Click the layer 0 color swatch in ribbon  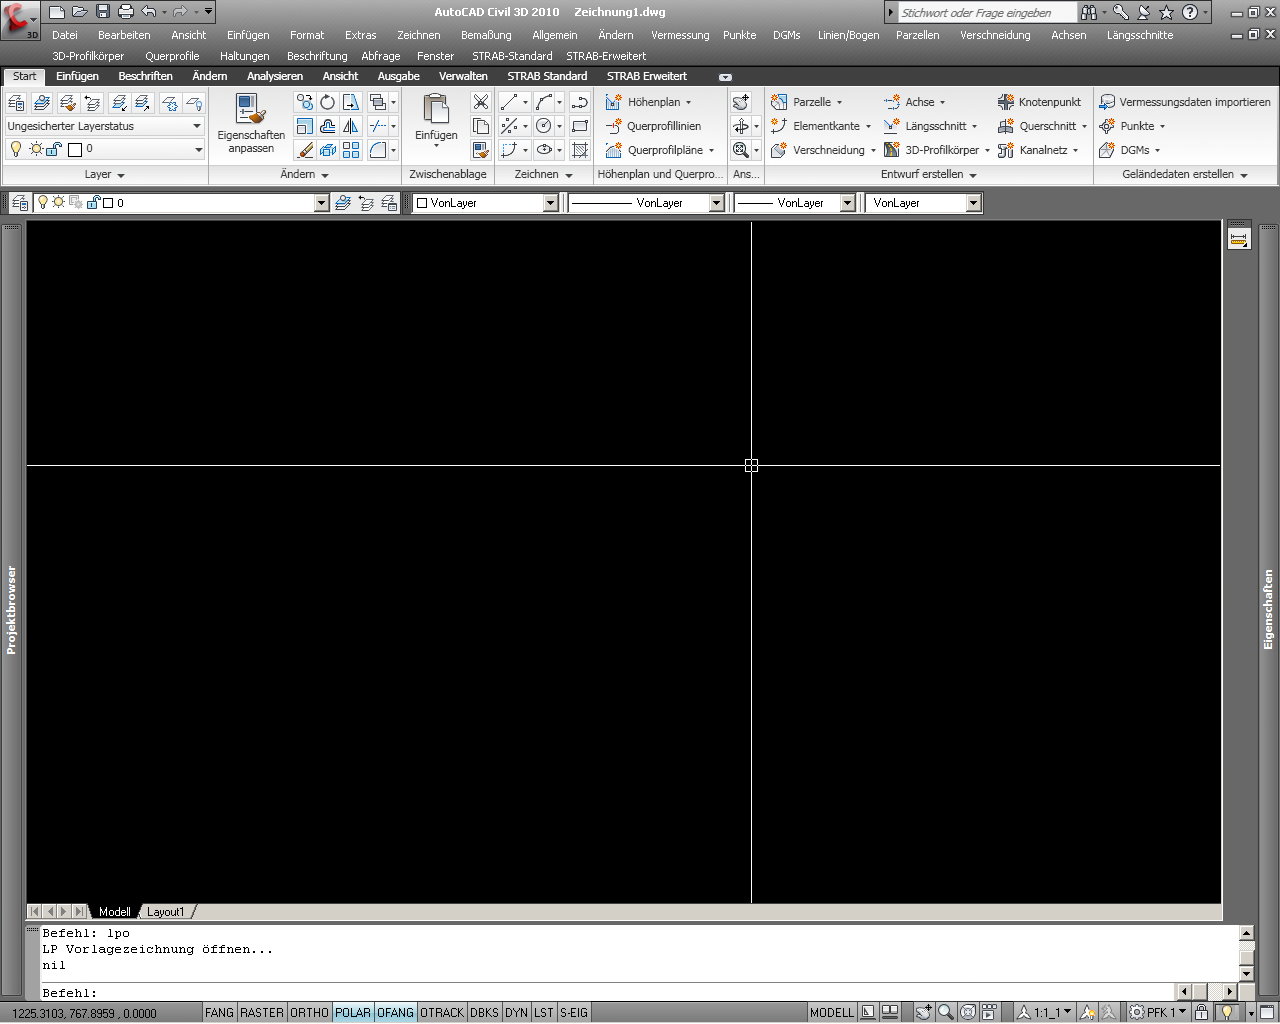pos(75,149)
